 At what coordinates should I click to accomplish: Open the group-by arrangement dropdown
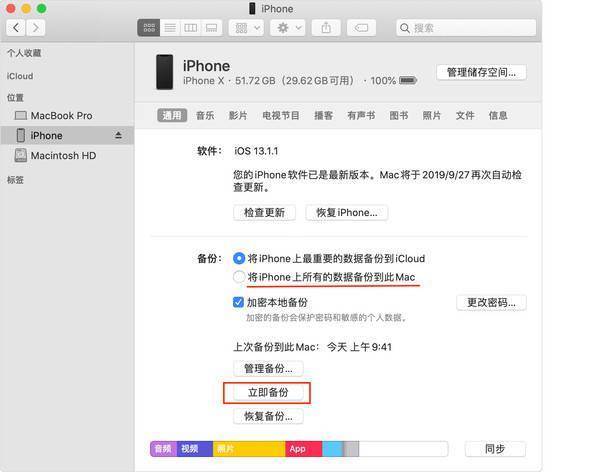(x=246, y=28)
